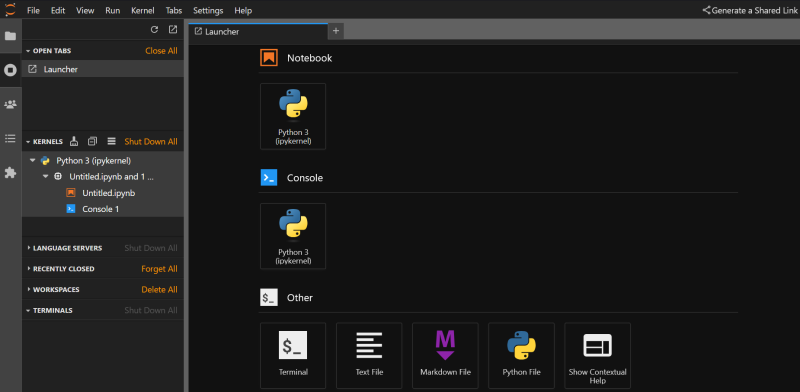This screenshot has width=800, height=392.
Task: Click Shut Down All for Kernels
Action: click(151, 141)
